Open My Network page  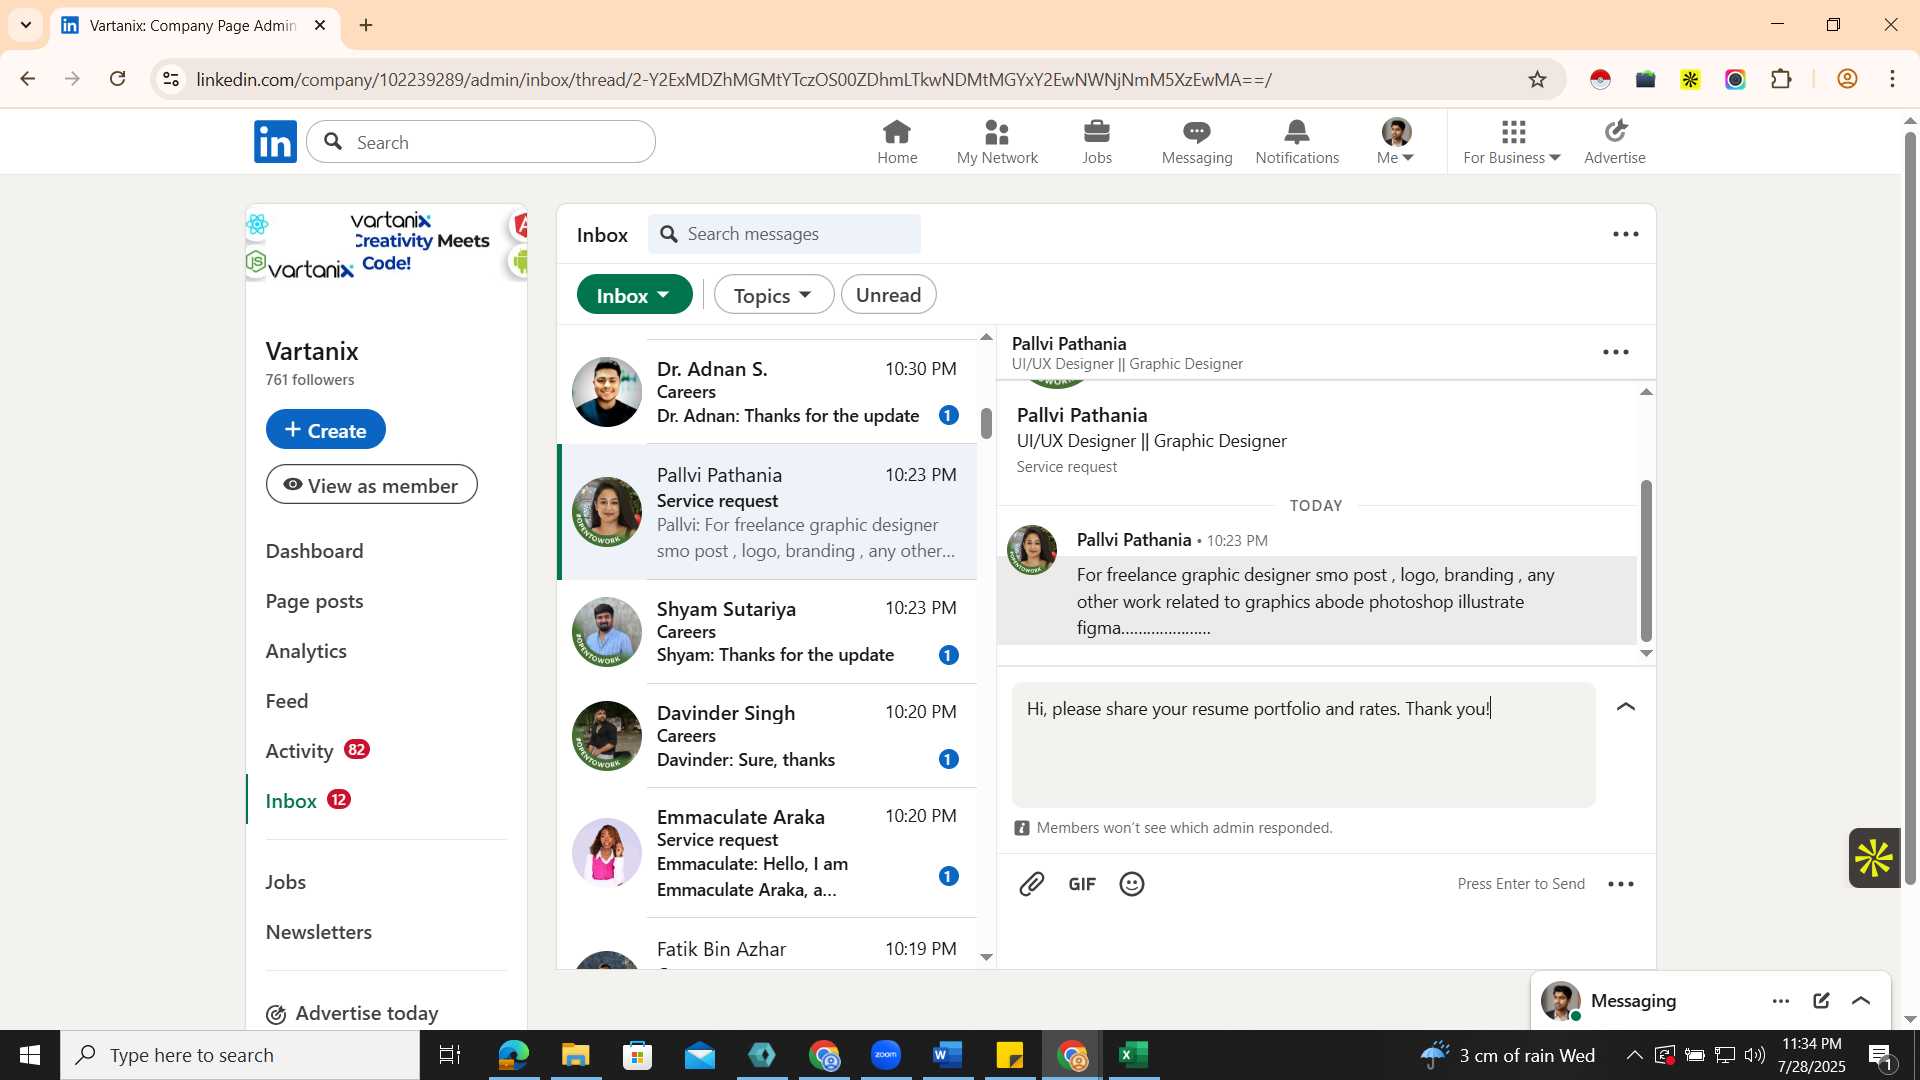click(x=997, y=142)
